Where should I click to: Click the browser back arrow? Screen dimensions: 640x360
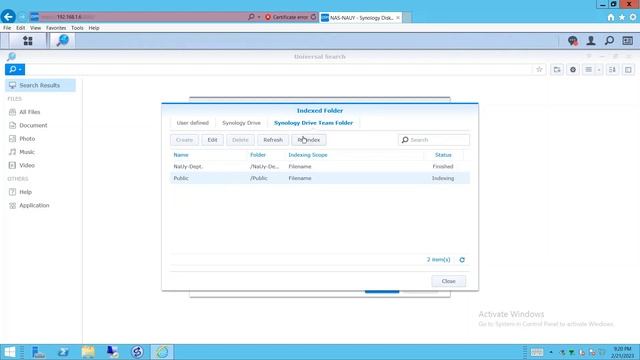(x=8, y=16)
